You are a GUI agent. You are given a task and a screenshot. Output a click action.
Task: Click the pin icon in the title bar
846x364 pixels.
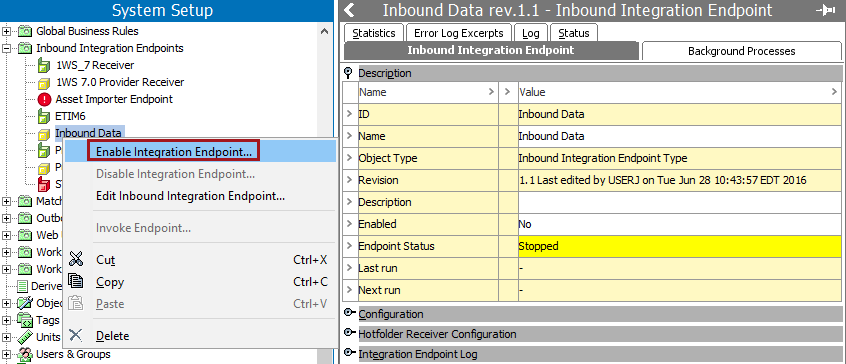(x=826, y=11)
